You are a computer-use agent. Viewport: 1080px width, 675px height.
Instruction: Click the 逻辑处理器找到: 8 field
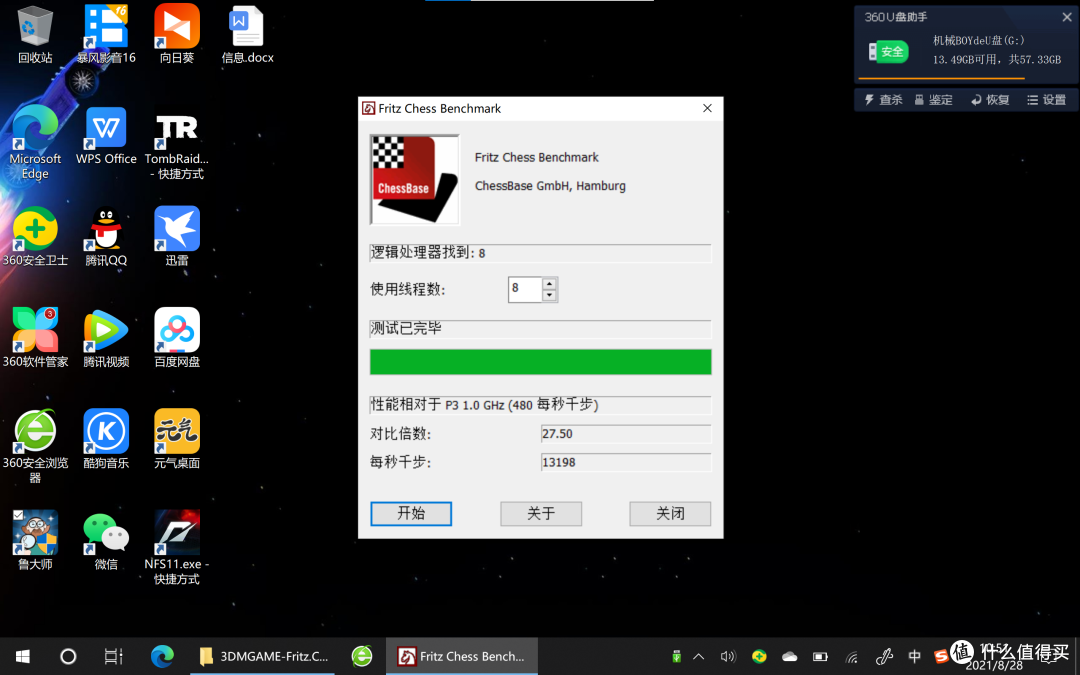(541, 253)
